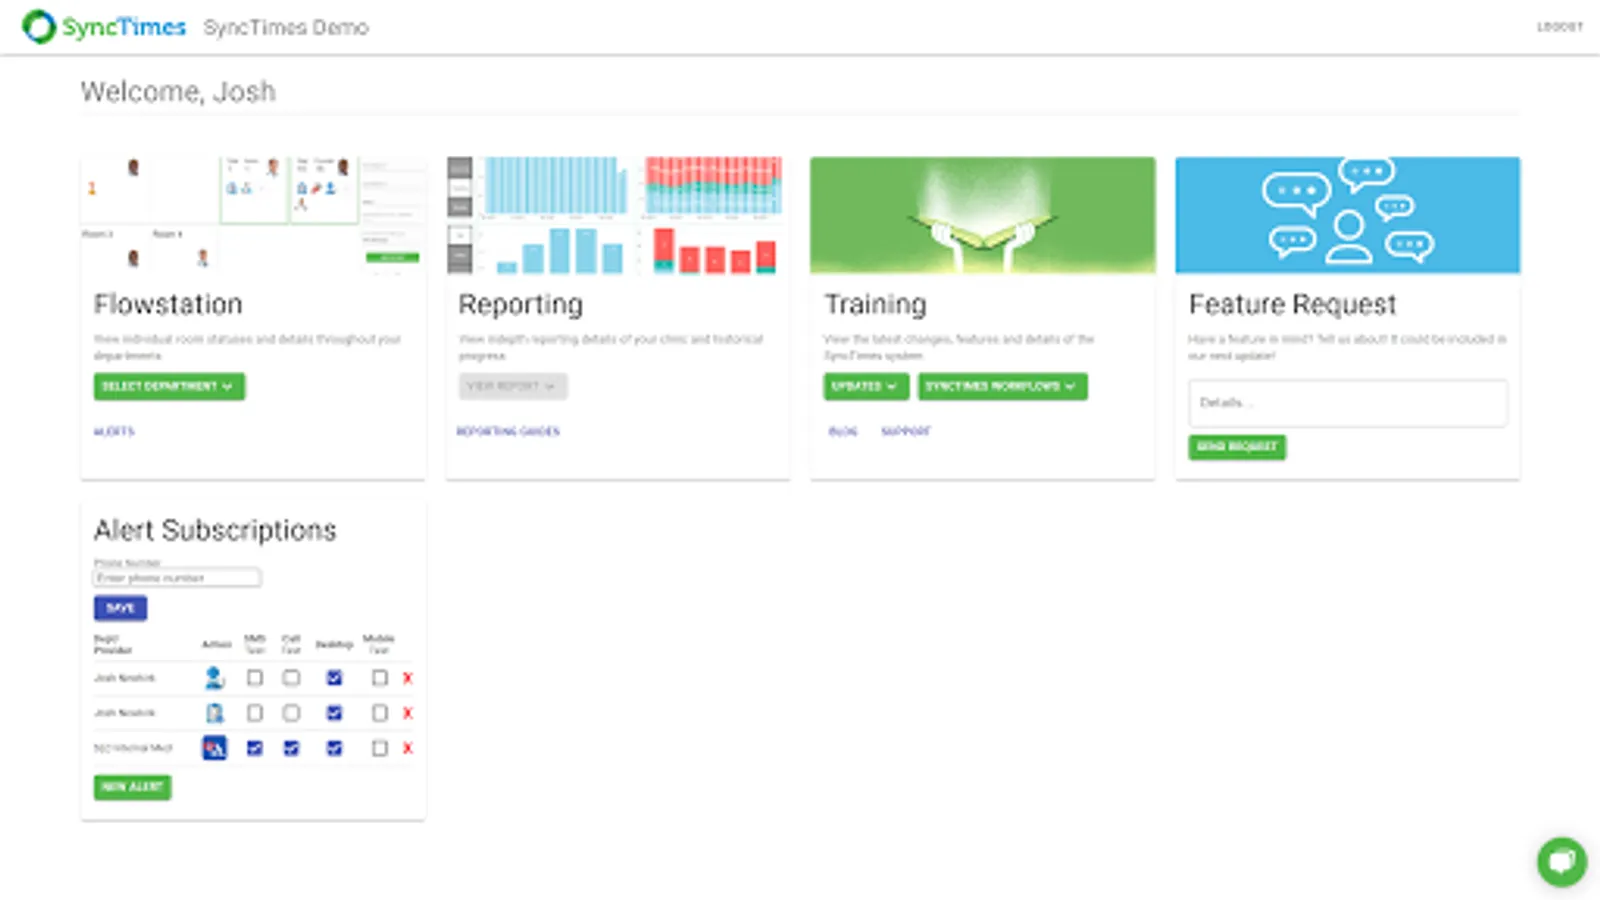Enable Mobile Text for second Josh Newkirk row
The height and width of the screenshot is (900, 1600).
click(x=379, y=713)
